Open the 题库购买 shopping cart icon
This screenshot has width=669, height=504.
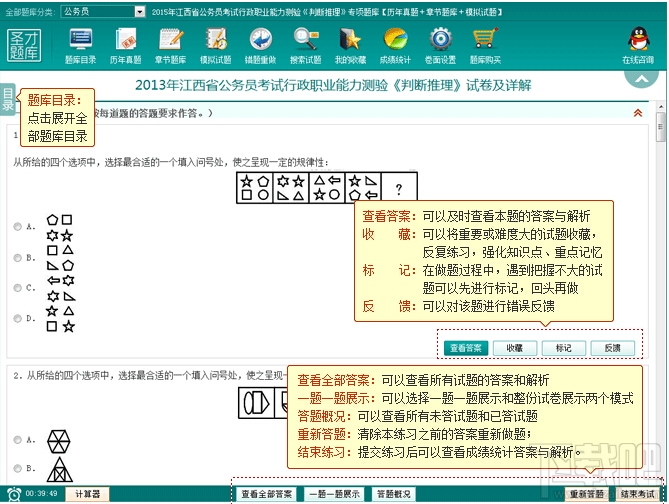tap(486, 46)
